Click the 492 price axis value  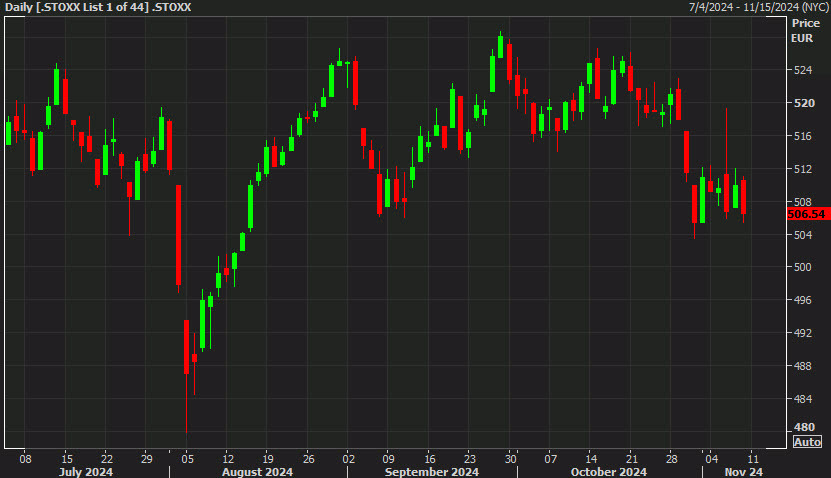coord(803,333)
